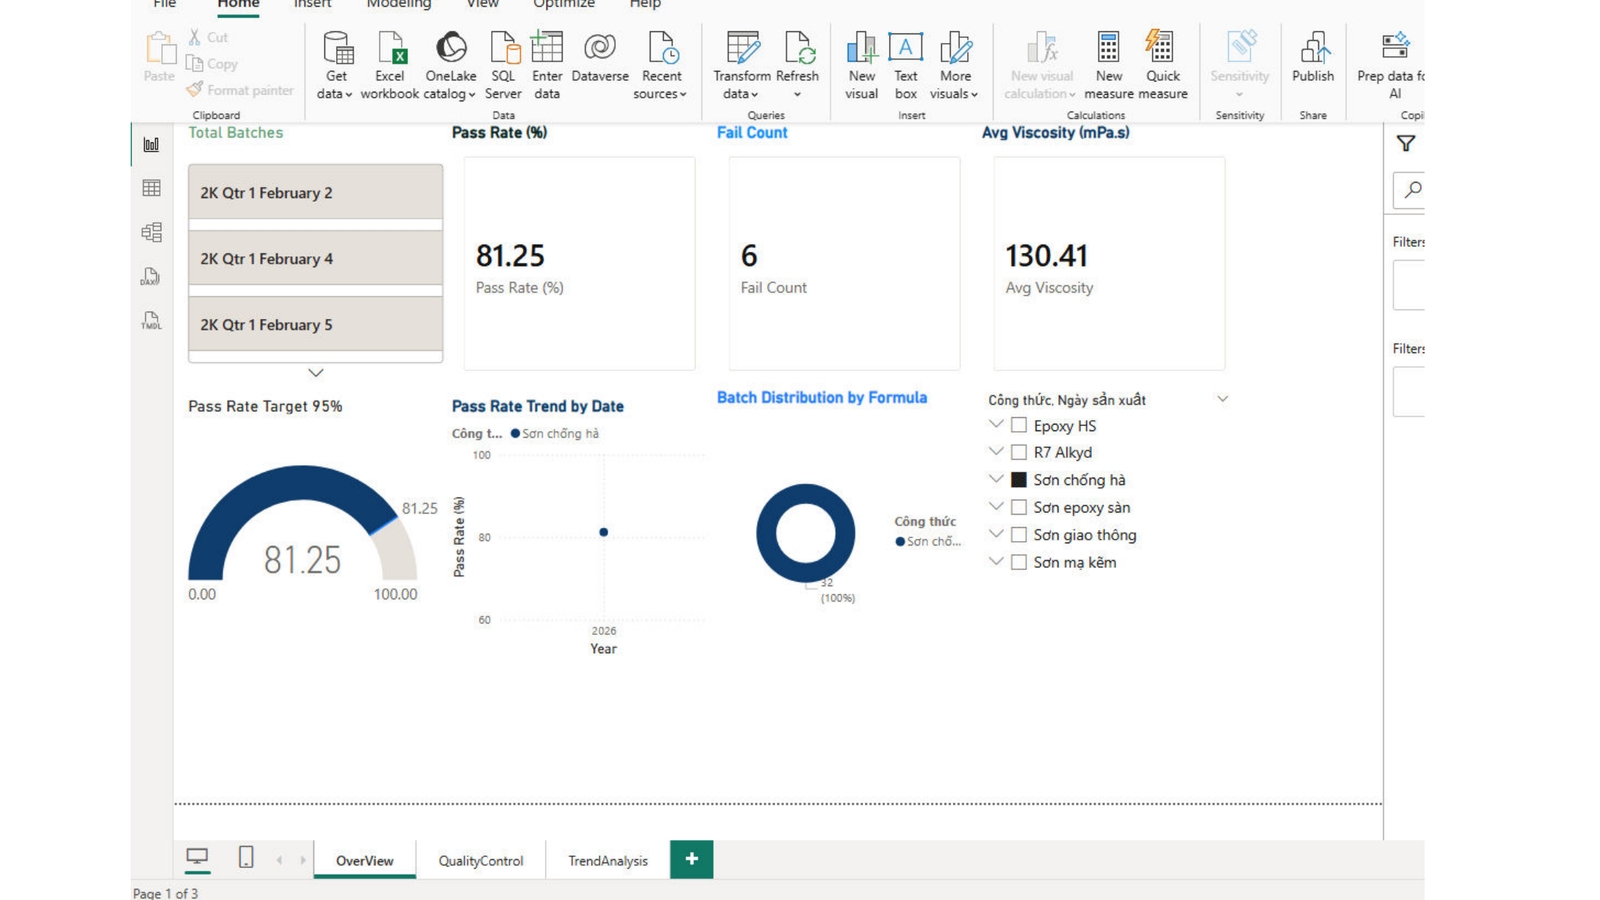This screenshot has height=900, width=1600.
Task: Expand the Epoxy HS slicer node
Action: [x=996, y=424]
